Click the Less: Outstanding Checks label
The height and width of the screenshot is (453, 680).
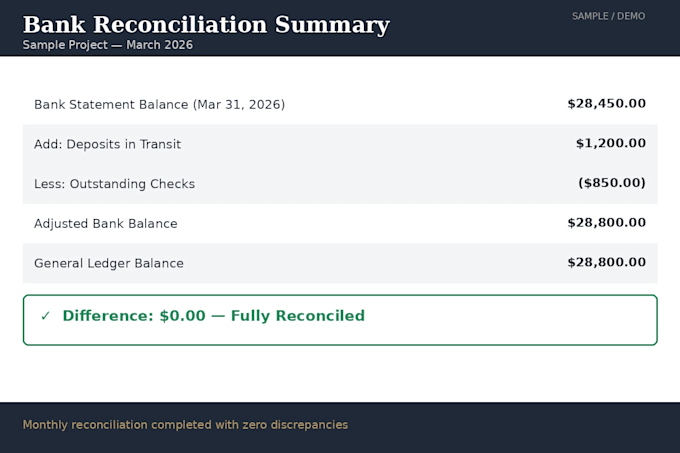[x=114, y=184]
